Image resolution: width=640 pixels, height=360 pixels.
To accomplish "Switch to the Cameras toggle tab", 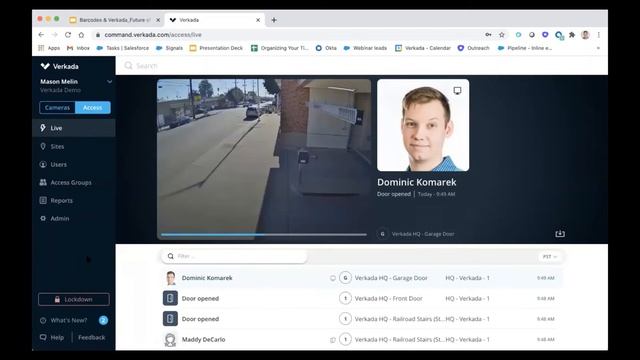I will click(x=57, y=108).
